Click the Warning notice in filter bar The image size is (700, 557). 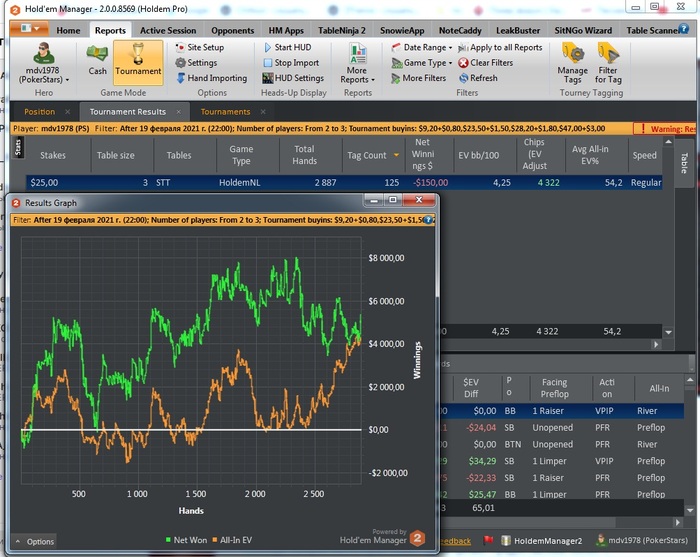coord(665,129)
